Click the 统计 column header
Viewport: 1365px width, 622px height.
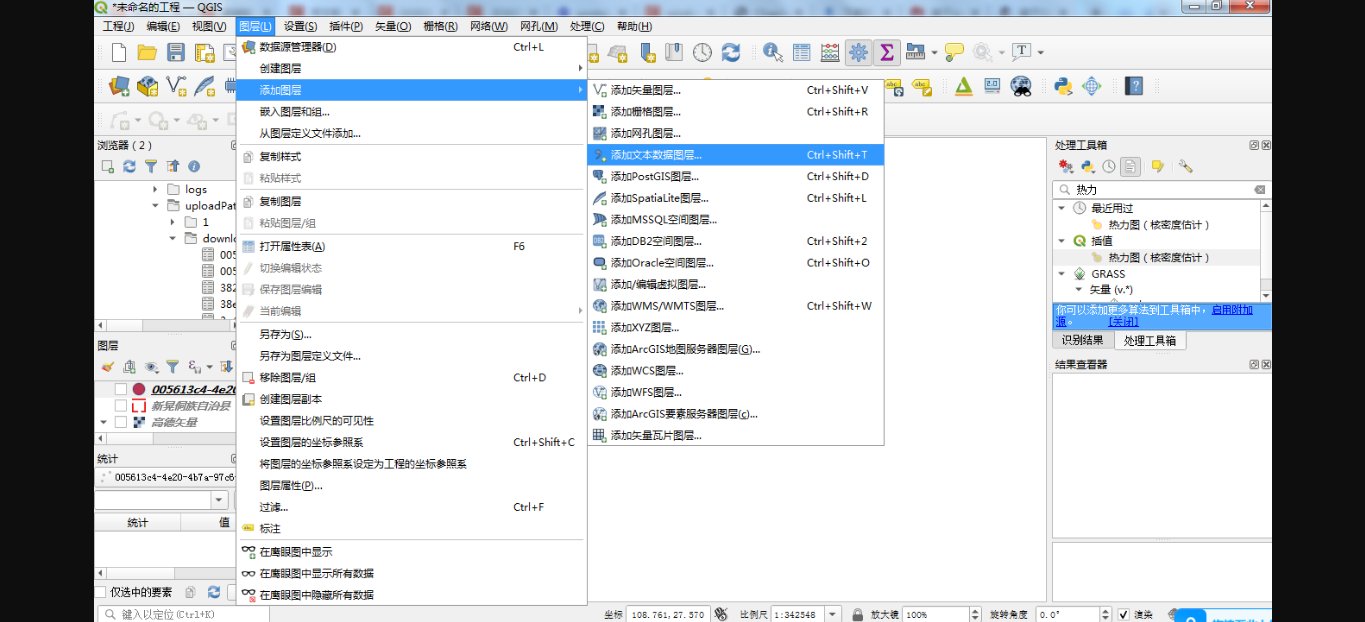138,523
